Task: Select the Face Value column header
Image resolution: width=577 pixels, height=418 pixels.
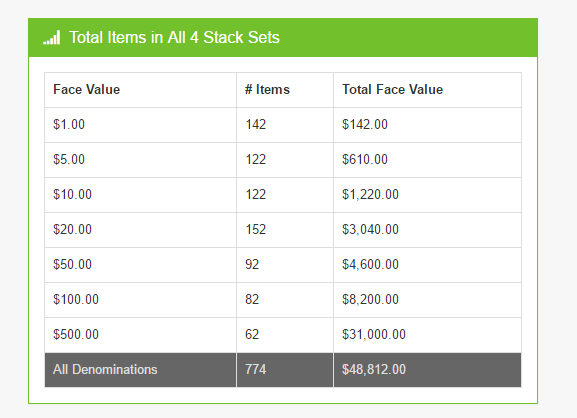Action: coord(140,90)
